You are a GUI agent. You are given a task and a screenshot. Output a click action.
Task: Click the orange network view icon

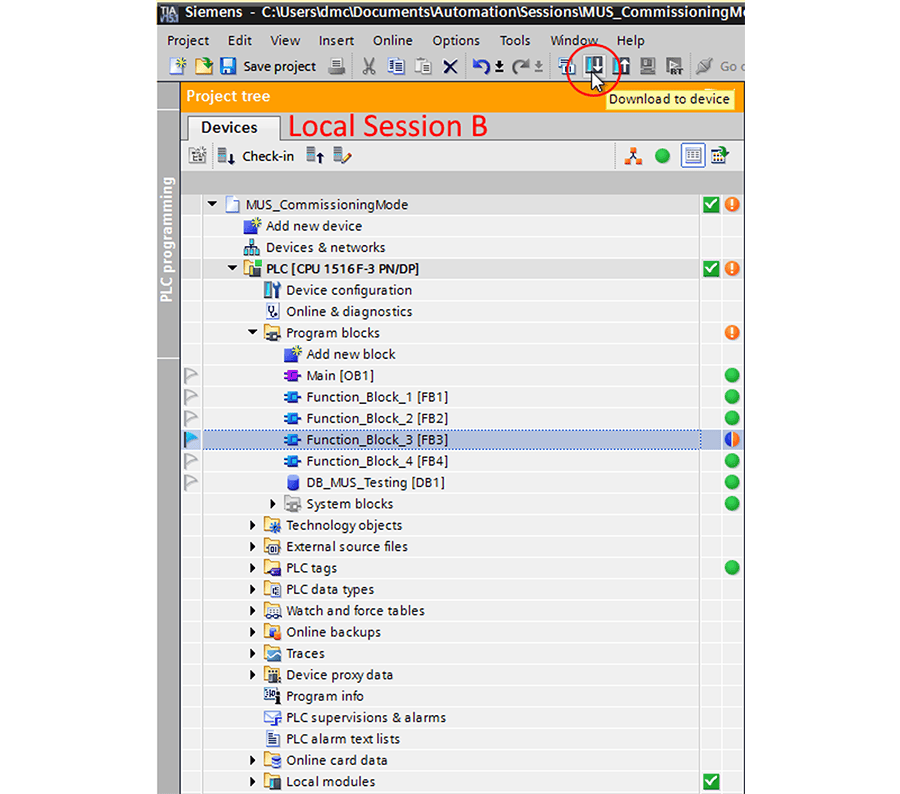click(x=633, y=156)
